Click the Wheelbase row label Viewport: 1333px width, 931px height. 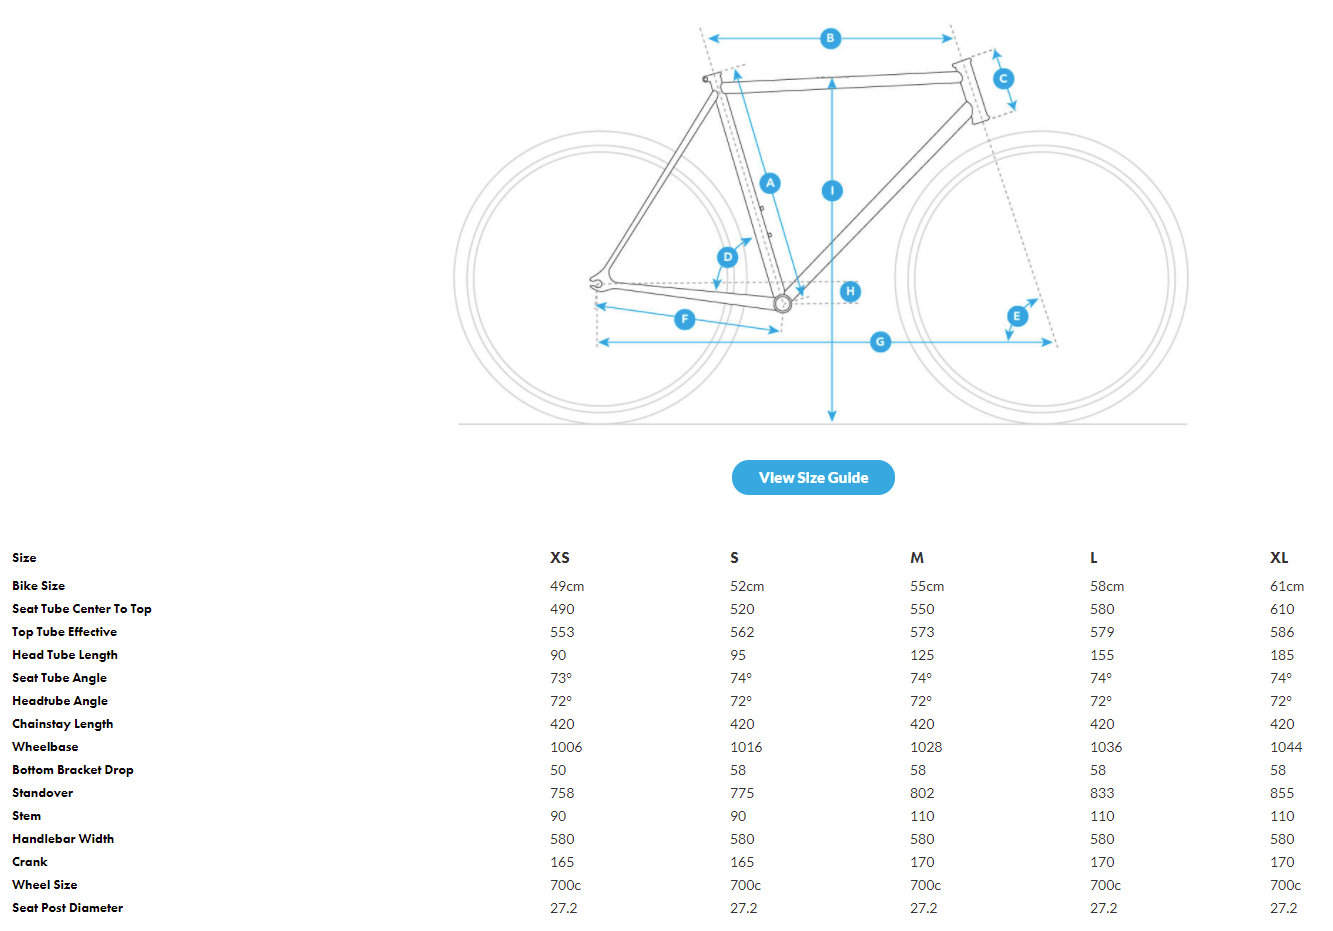(x=45, y=747)
